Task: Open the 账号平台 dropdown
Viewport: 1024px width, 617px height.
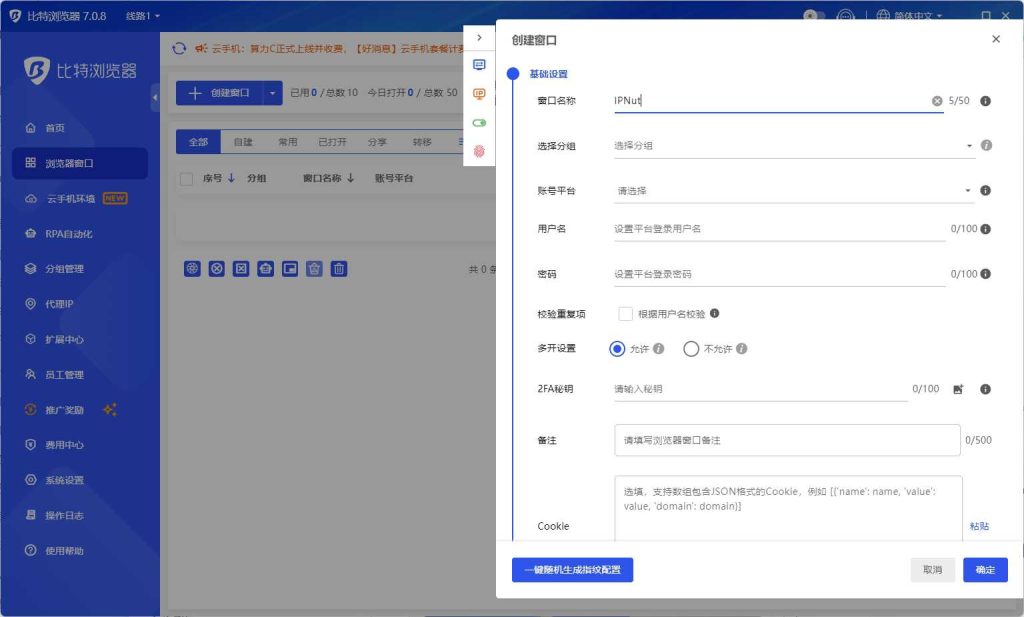Action: point(793,191)
